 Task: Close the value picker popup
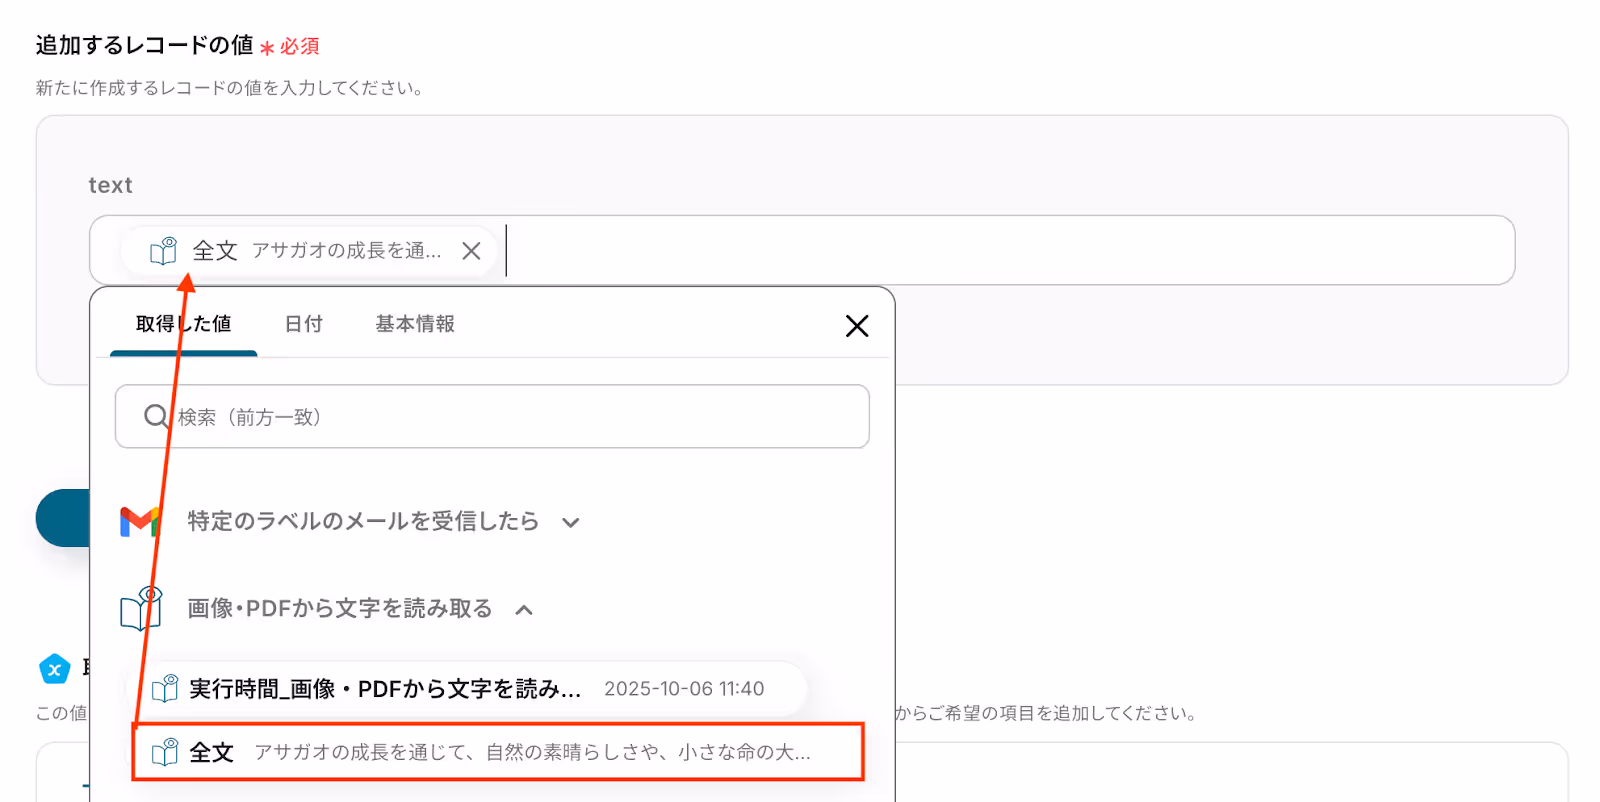pos(857,326)
